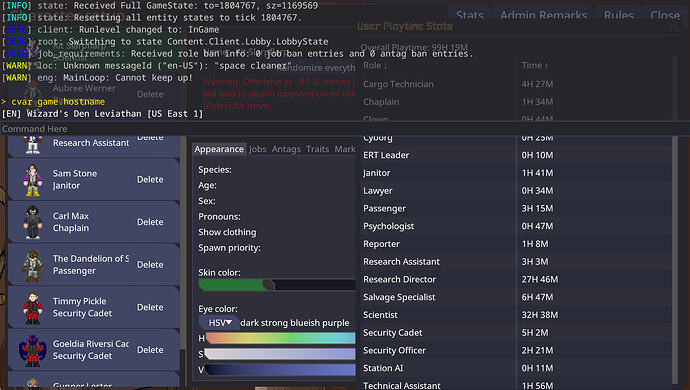This screenshot has height=390, width=690.
Task: Delete the Goeldia Riversi character
Action: [150, 350]
